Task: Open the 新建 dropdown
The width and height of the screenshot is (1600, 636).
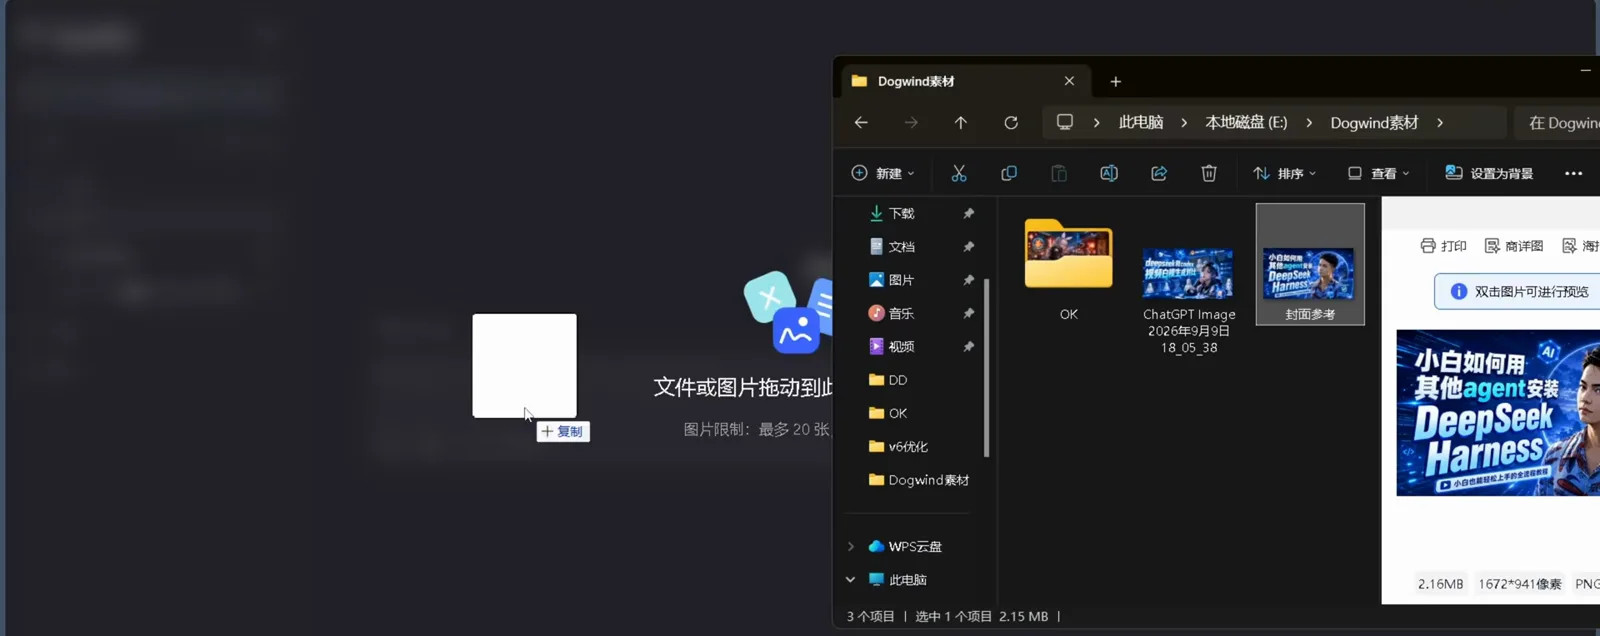Action: (883, 173)
